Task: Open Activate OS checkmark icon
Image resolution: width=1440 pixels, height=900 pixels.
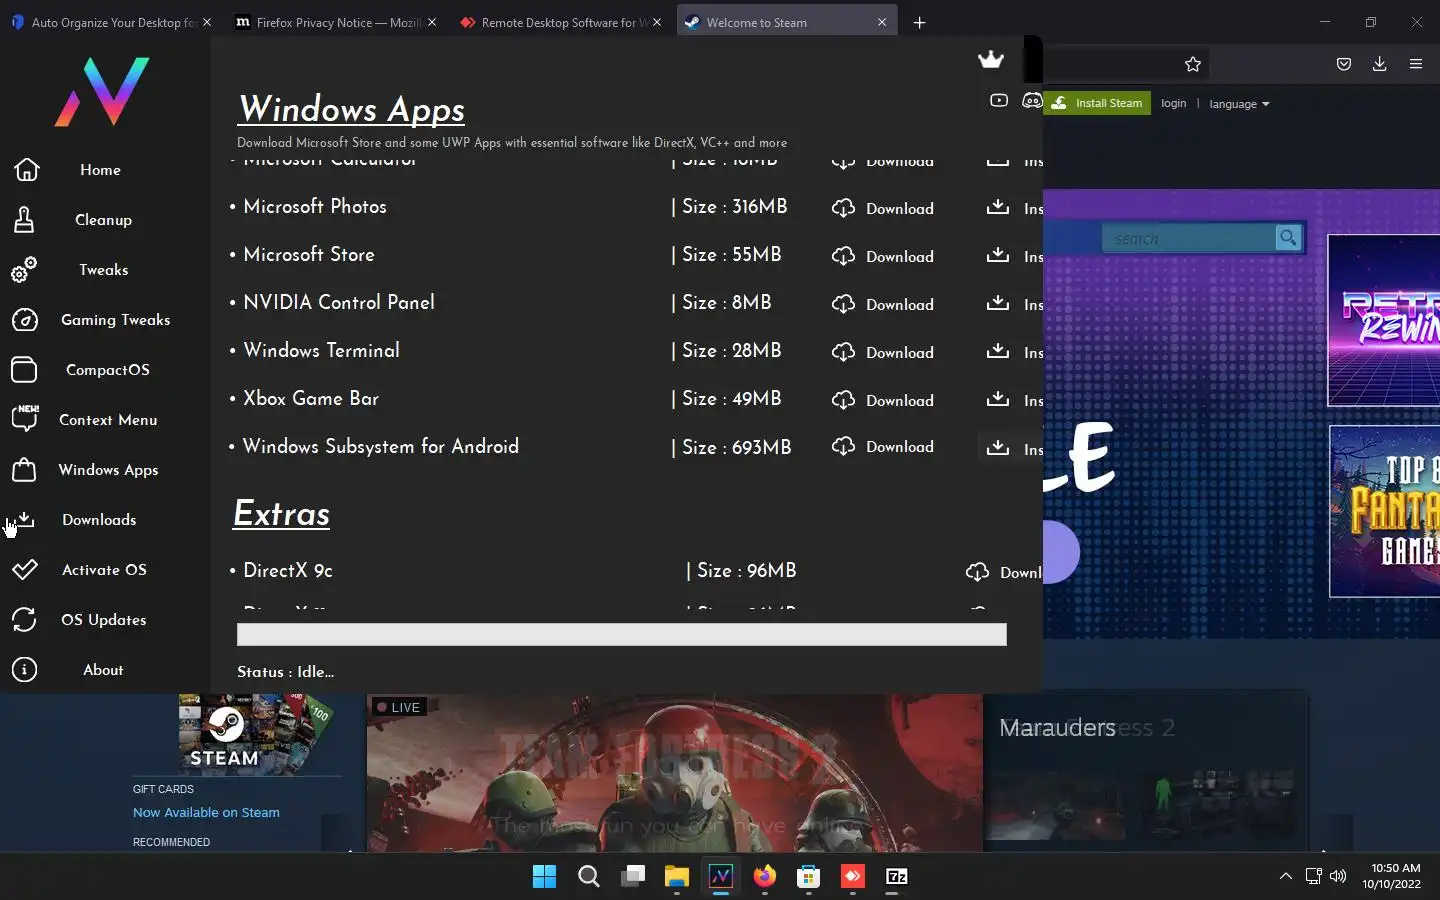Action: (x=24, y=570)
